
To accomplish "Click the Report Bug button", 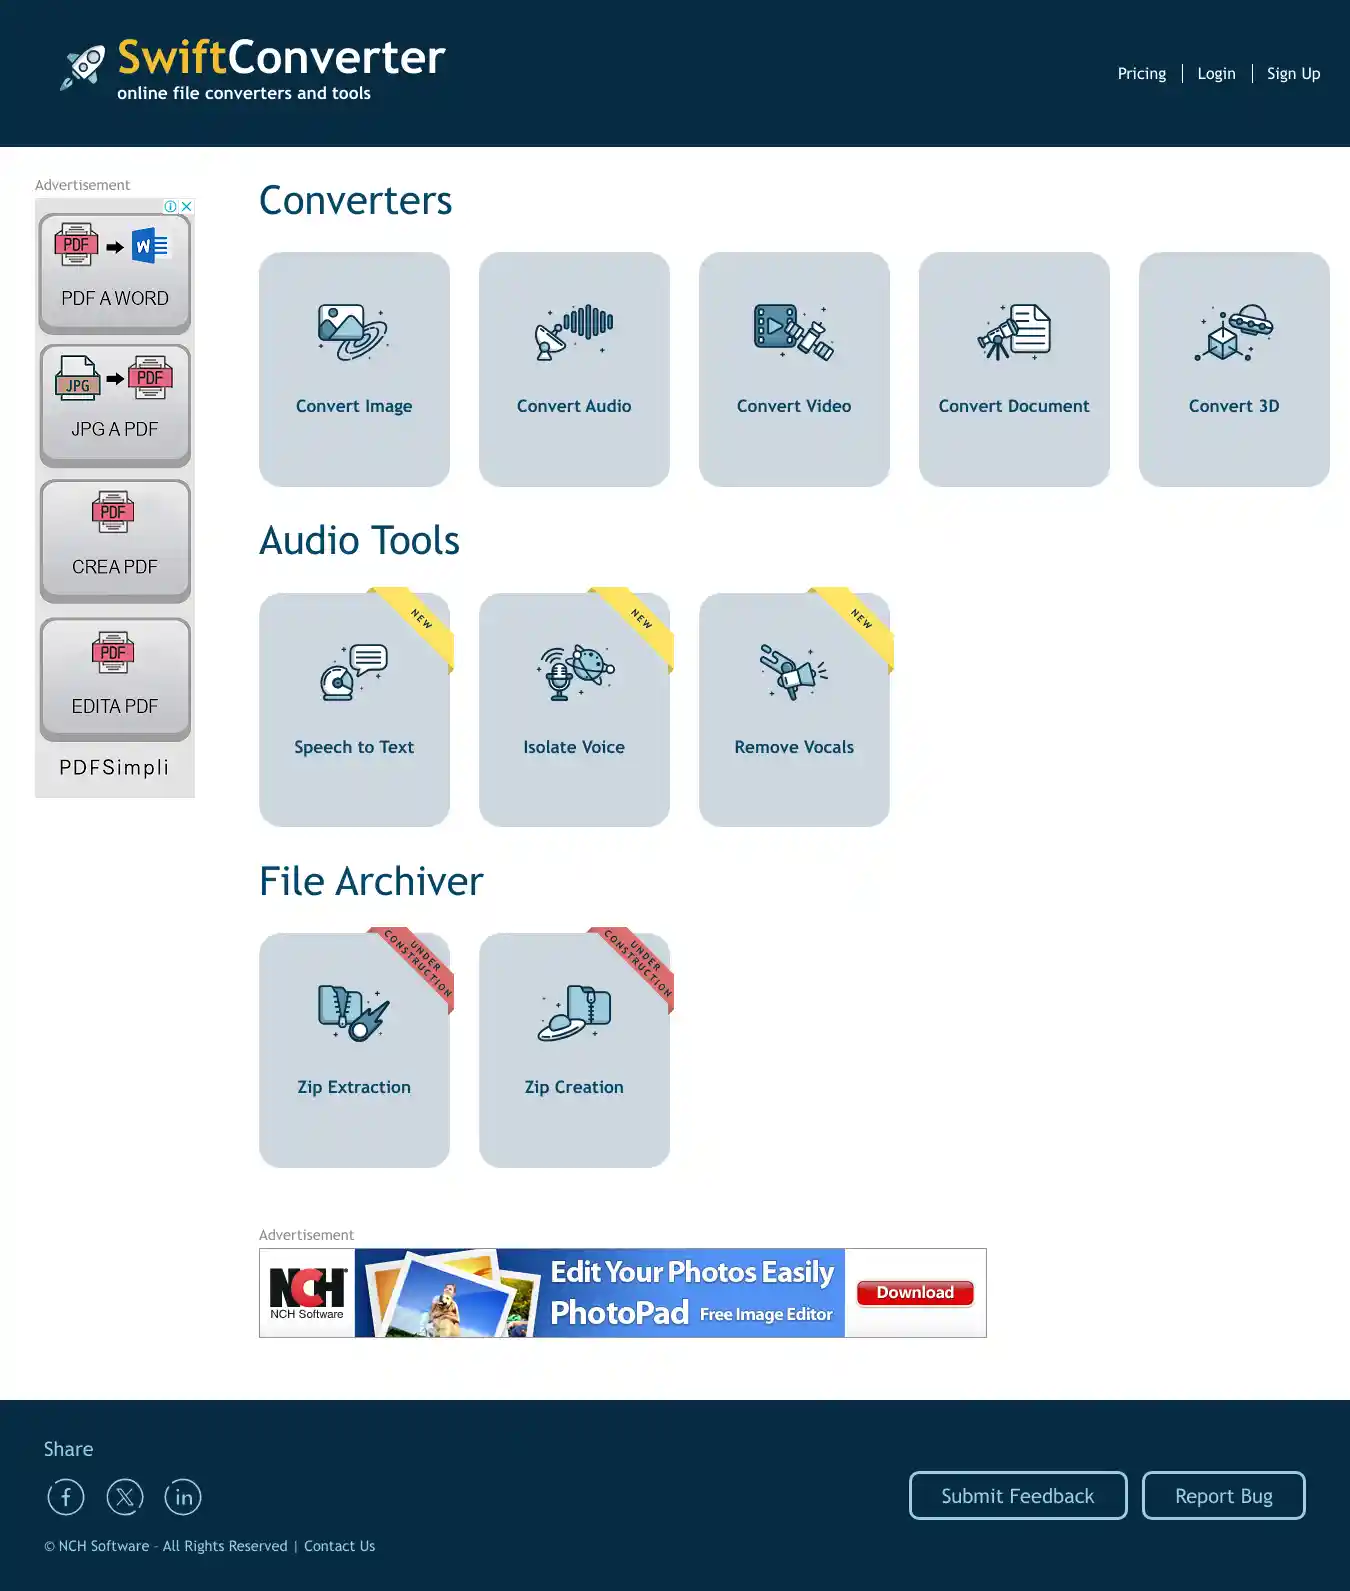I will [x=1223, y=1496].
